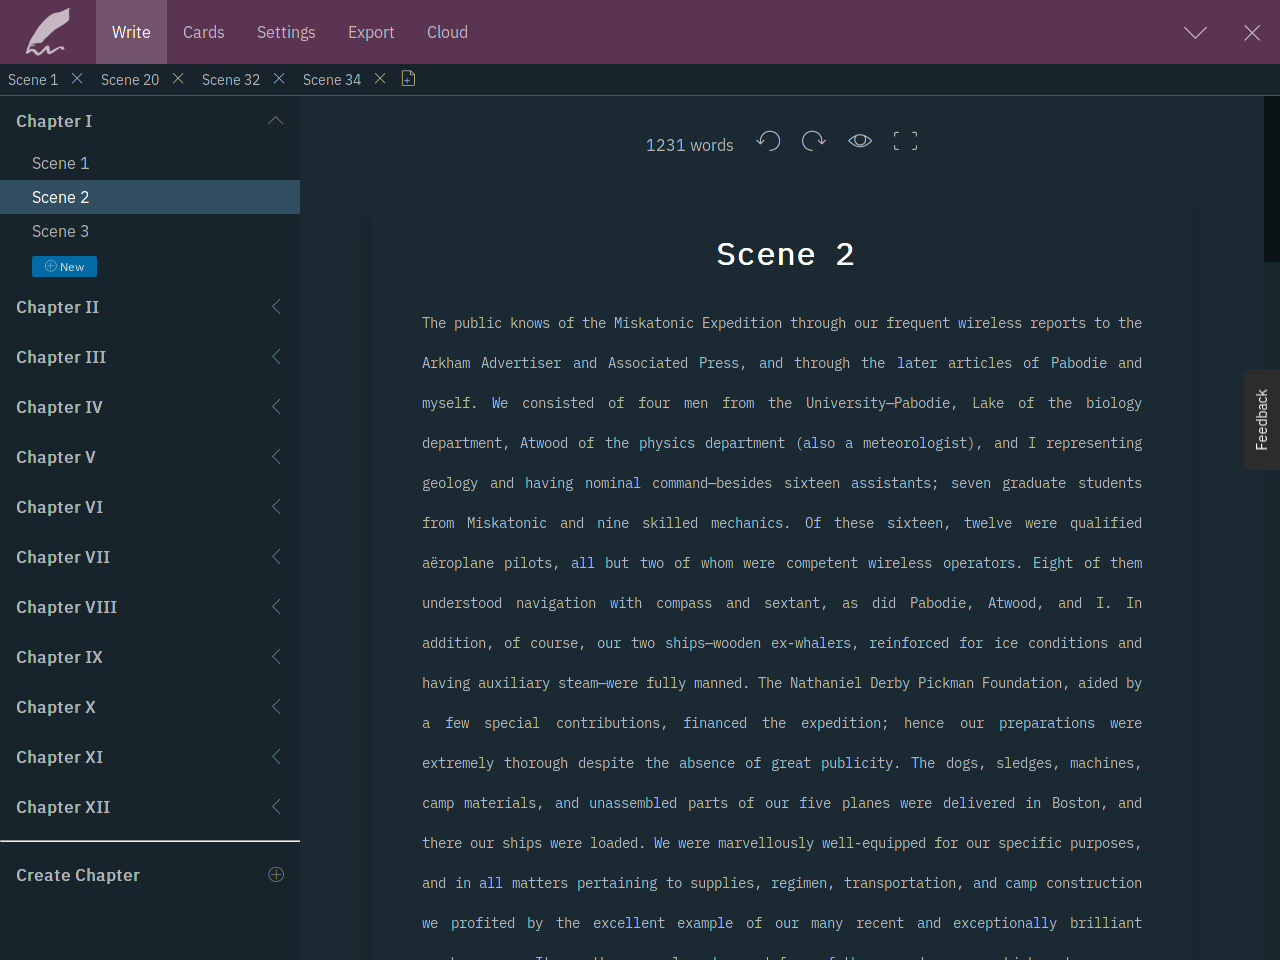This screenshot has height=960, width=1280.
Task: Select Scene 1 in the sidebar
Action: point(150,163)
